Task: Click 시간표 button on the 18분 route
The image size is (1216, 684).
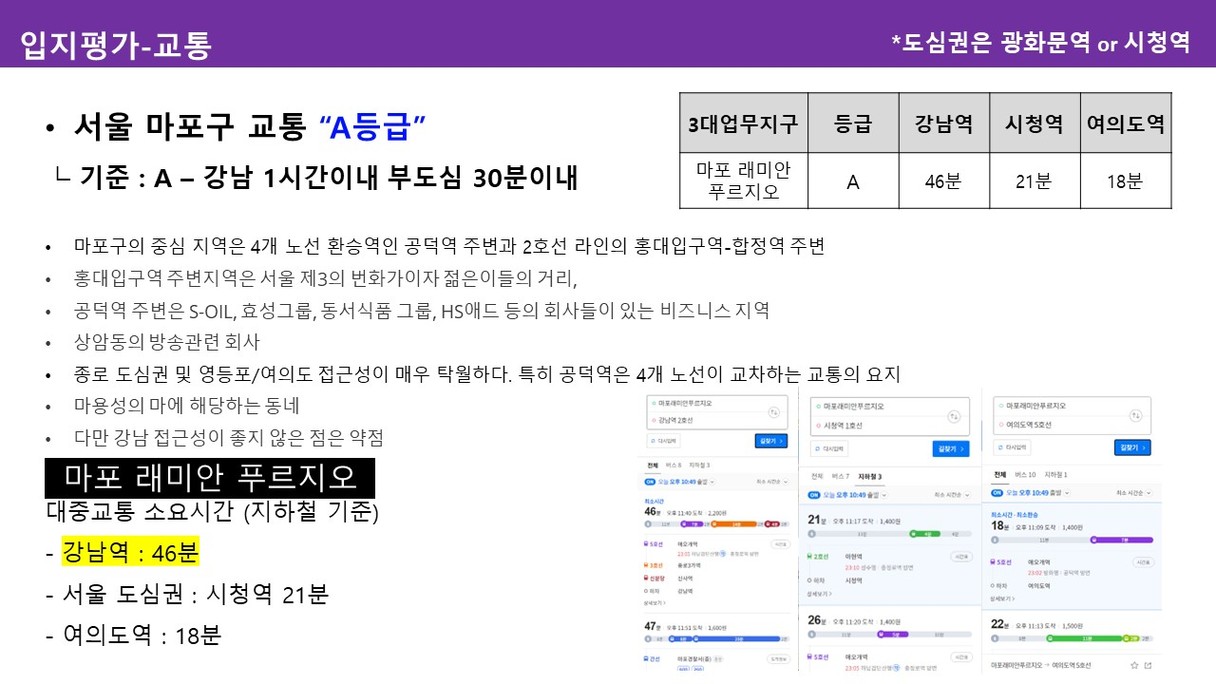Action: coord(1142,562)
